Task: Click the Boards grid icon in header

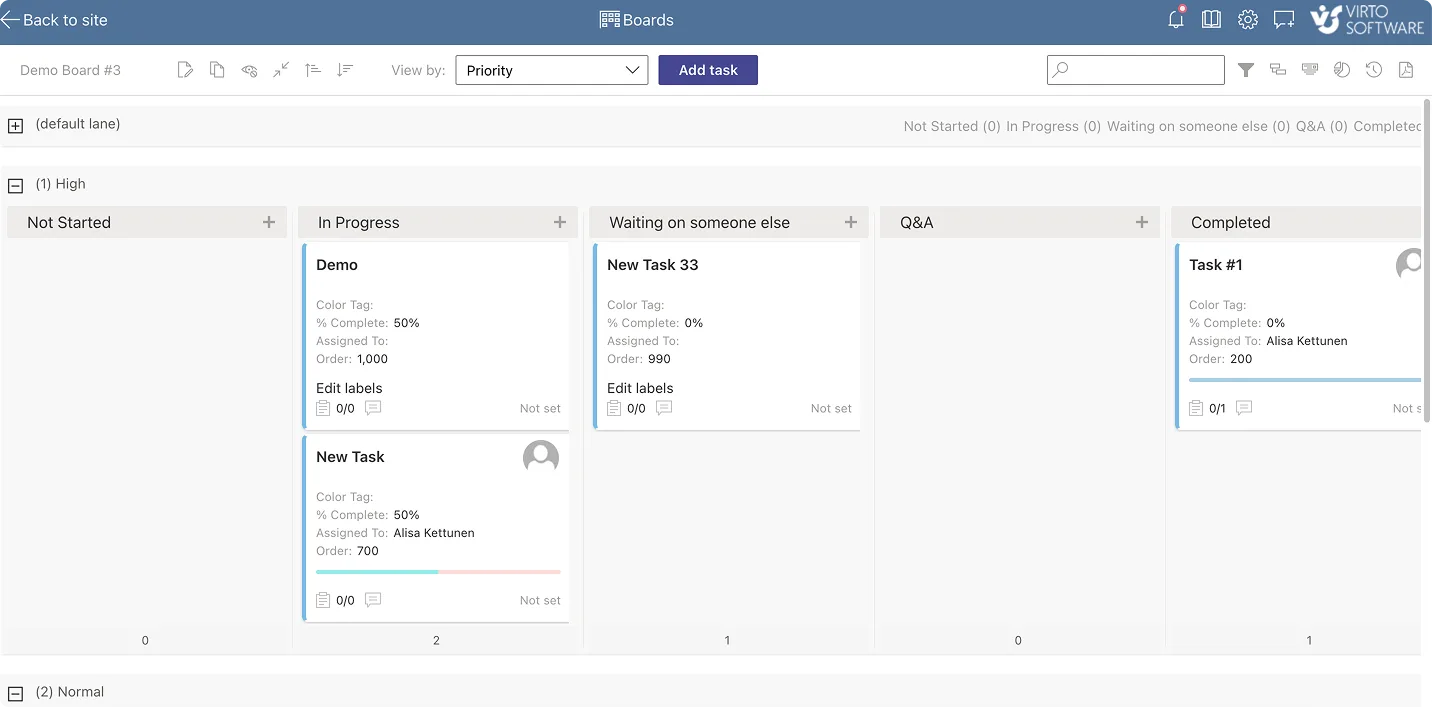Action: (609, 19)
